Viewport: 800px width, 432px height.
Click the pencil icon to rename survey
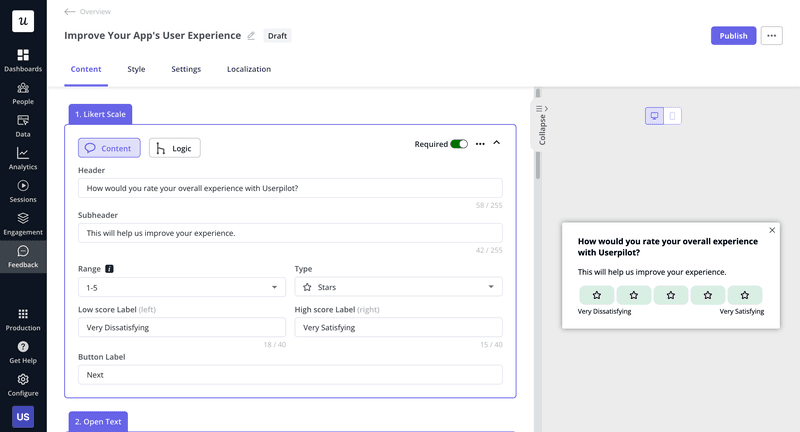point(251,36)
